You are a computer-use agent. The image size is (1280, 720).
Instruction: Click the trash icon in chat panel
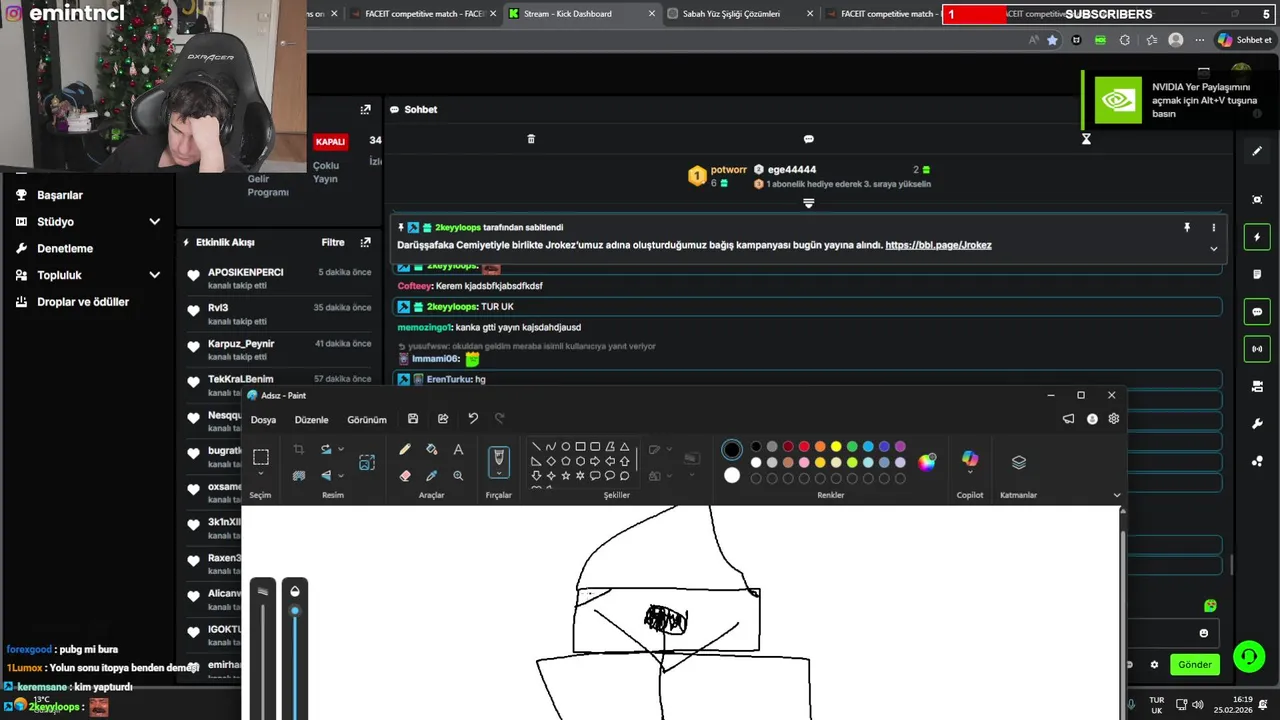531,139
